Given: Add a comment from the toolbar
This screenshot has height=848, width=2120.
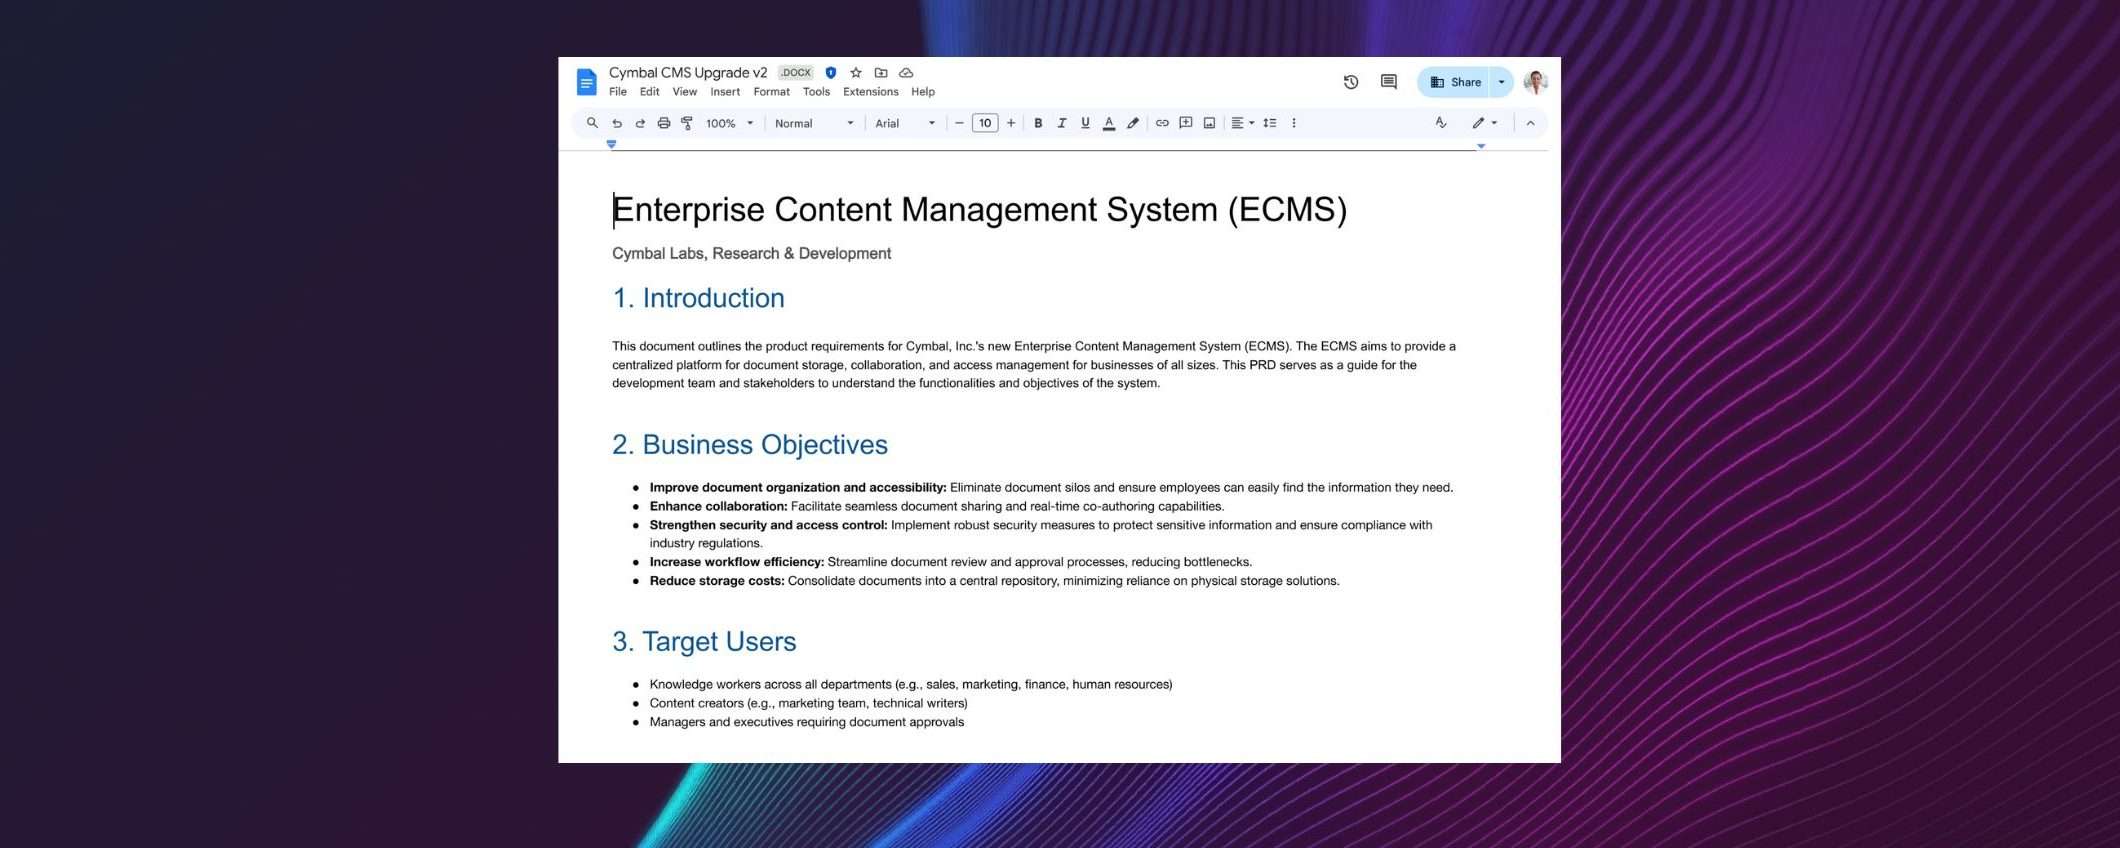Looking at the screenshot, I should coord(1186,123).
